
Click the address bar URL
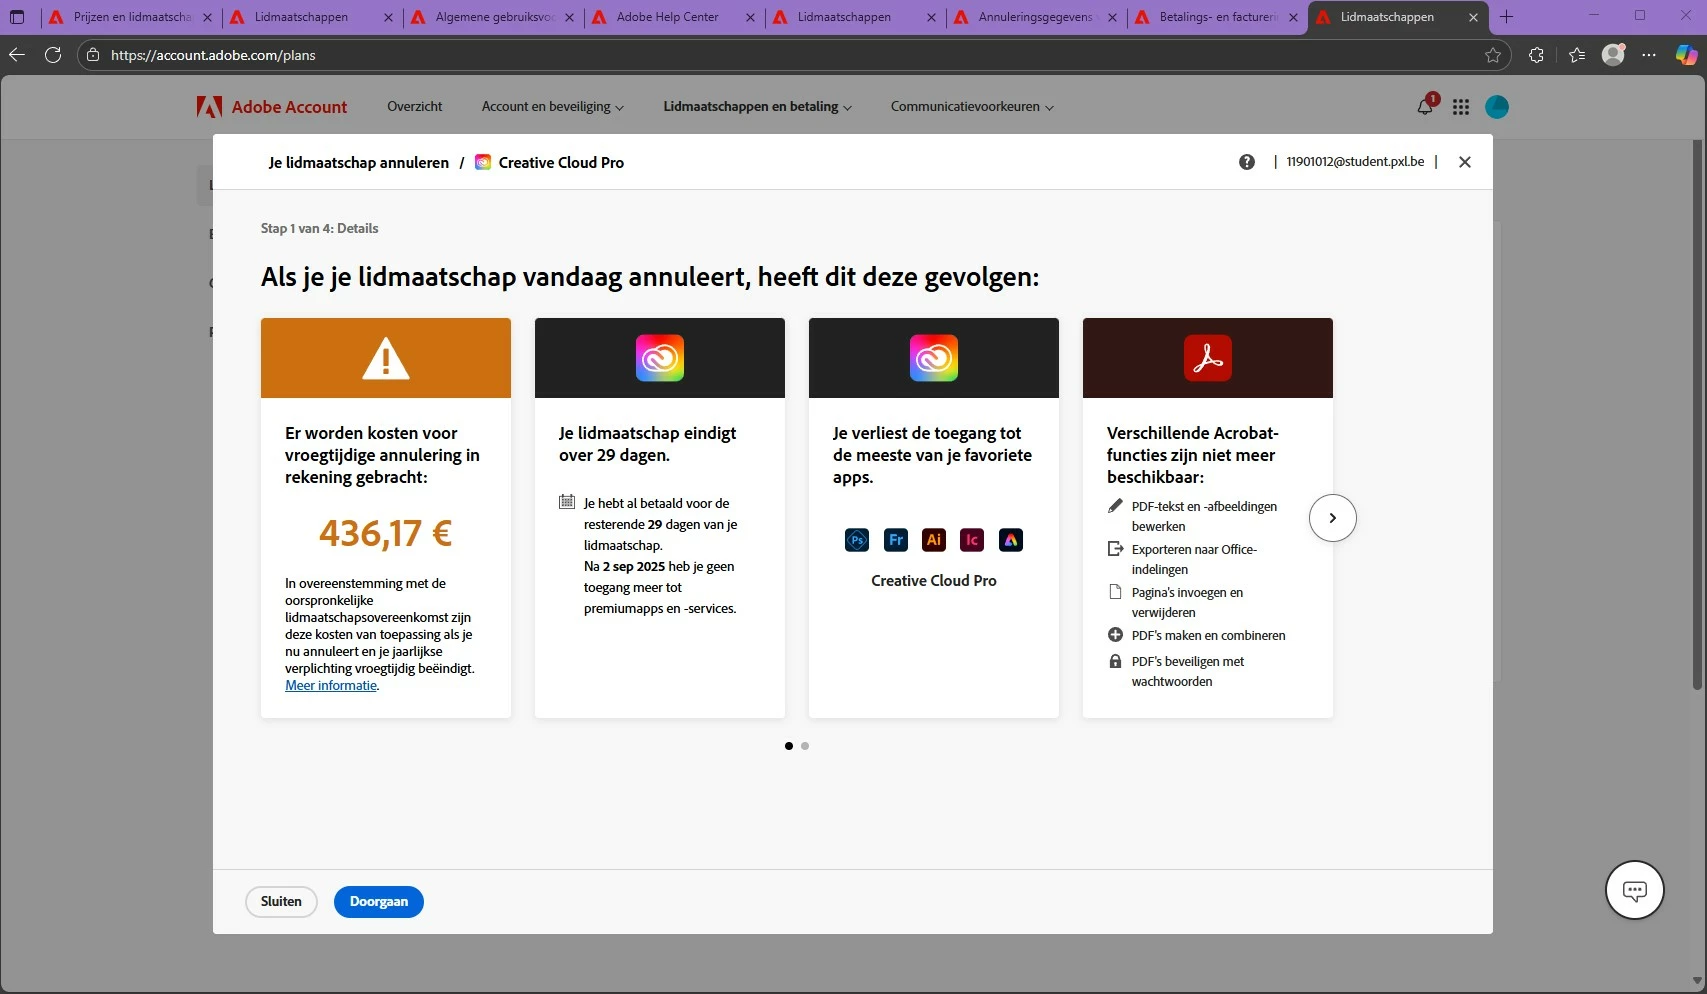pos(213,55)
